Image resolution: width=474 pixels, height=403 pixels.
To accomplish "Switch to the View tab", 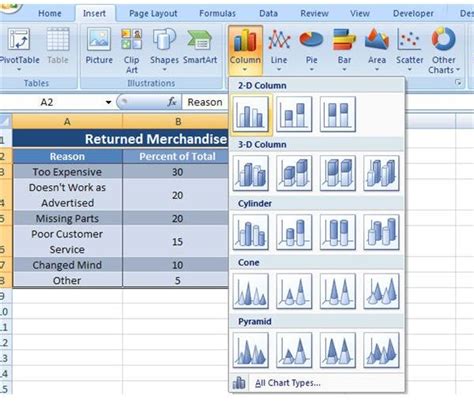I will (360, 13).
